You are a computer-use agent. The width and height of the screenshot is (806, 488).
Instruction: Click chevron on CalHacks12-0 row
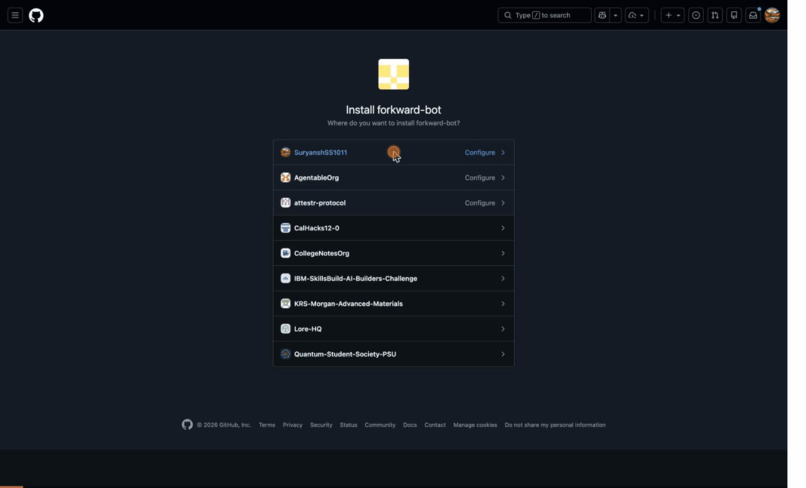point(503,228)
